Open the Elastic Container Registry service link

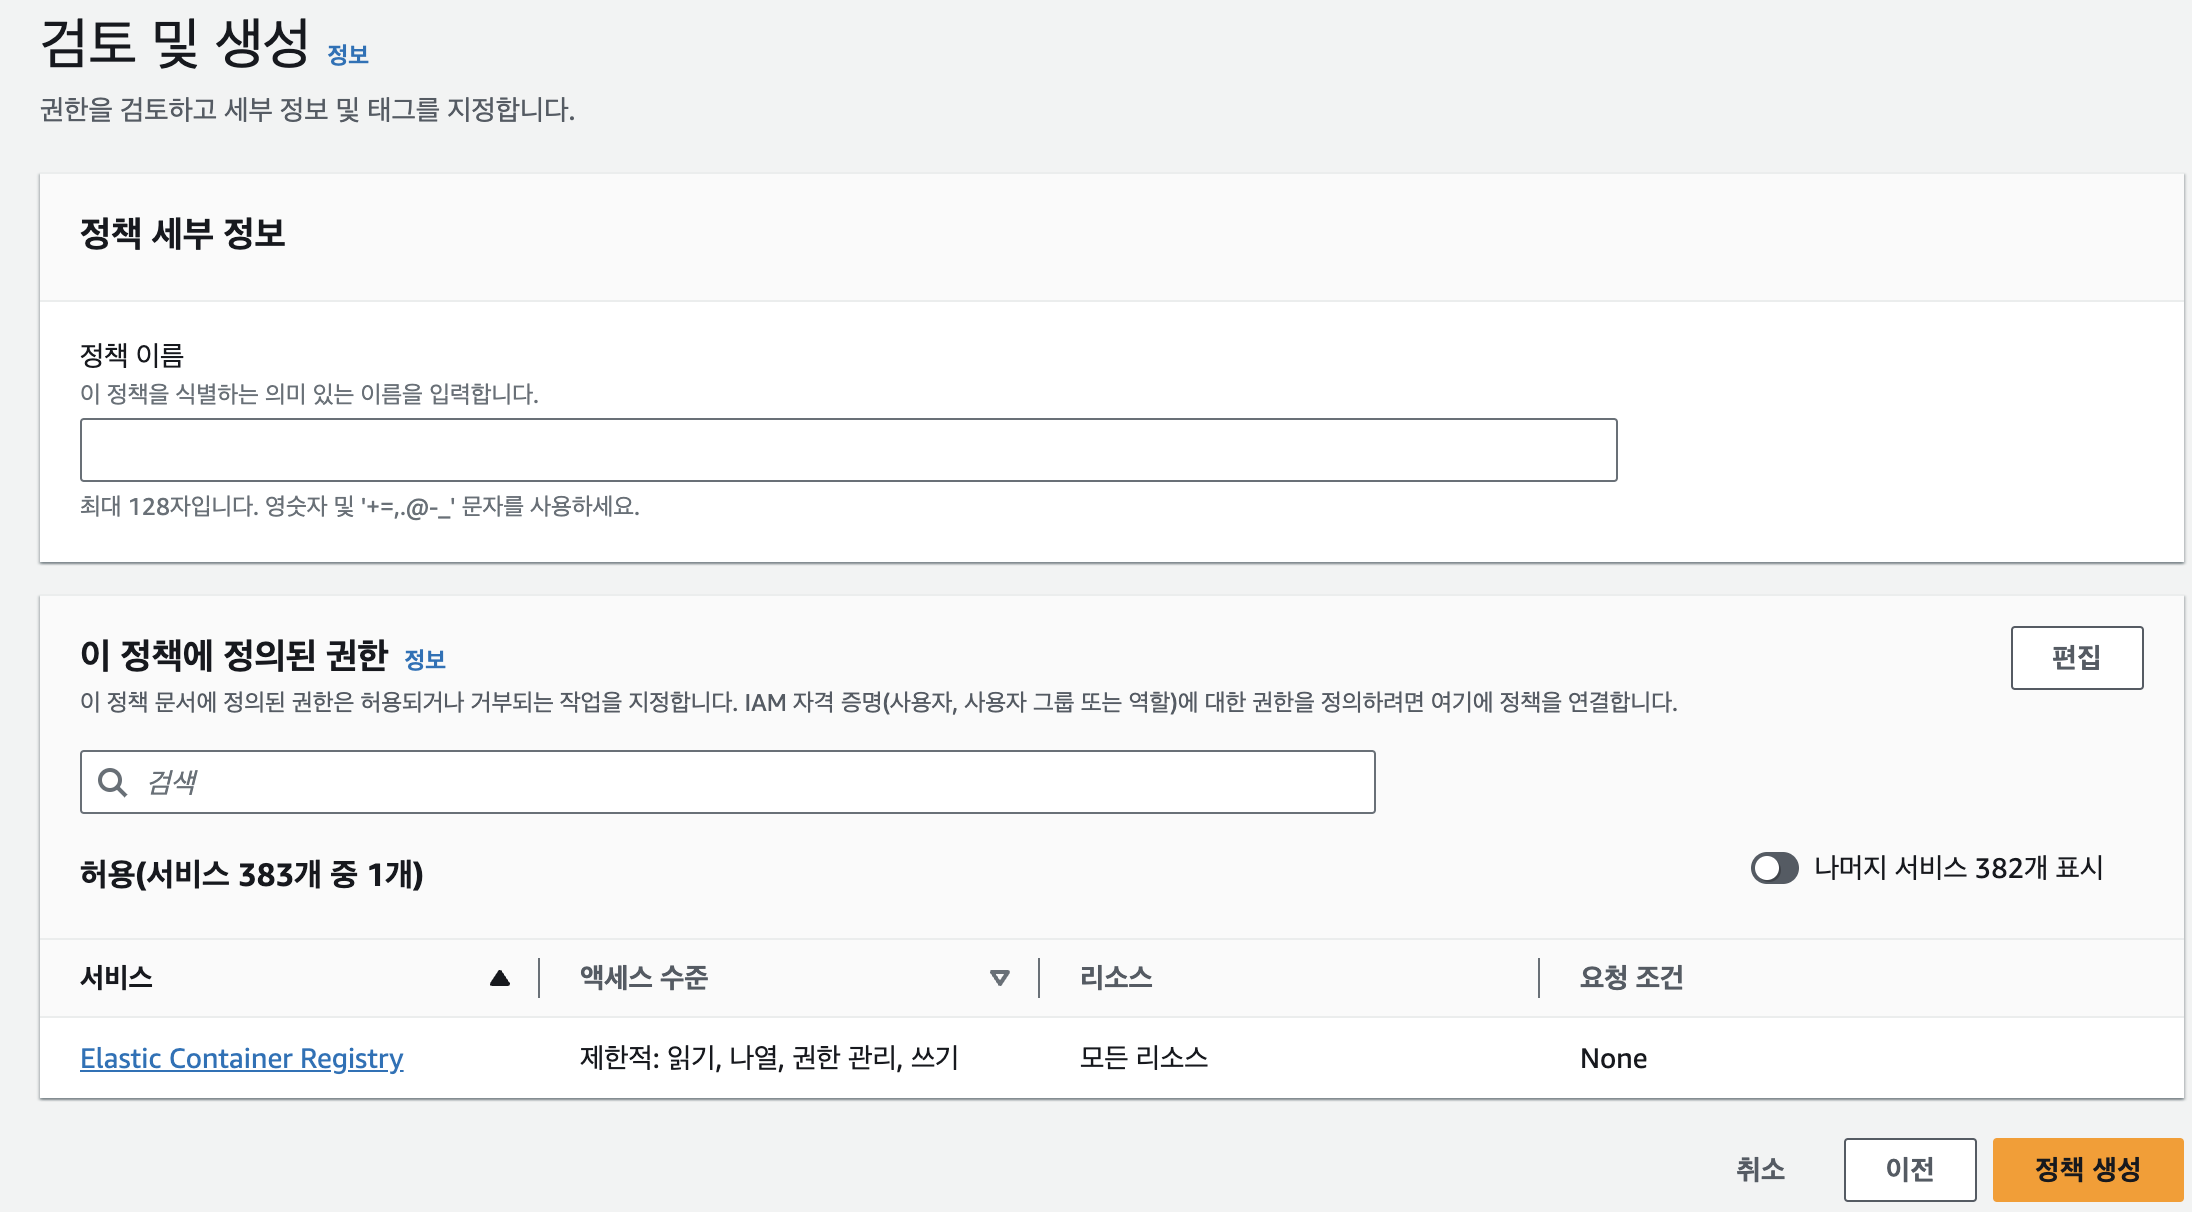(242, 1058)
